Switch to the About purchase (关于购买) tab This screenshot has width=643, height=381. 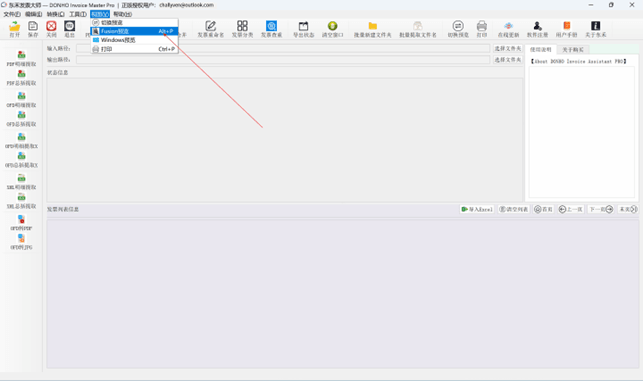pyautogui.click(x=573, y=50)
